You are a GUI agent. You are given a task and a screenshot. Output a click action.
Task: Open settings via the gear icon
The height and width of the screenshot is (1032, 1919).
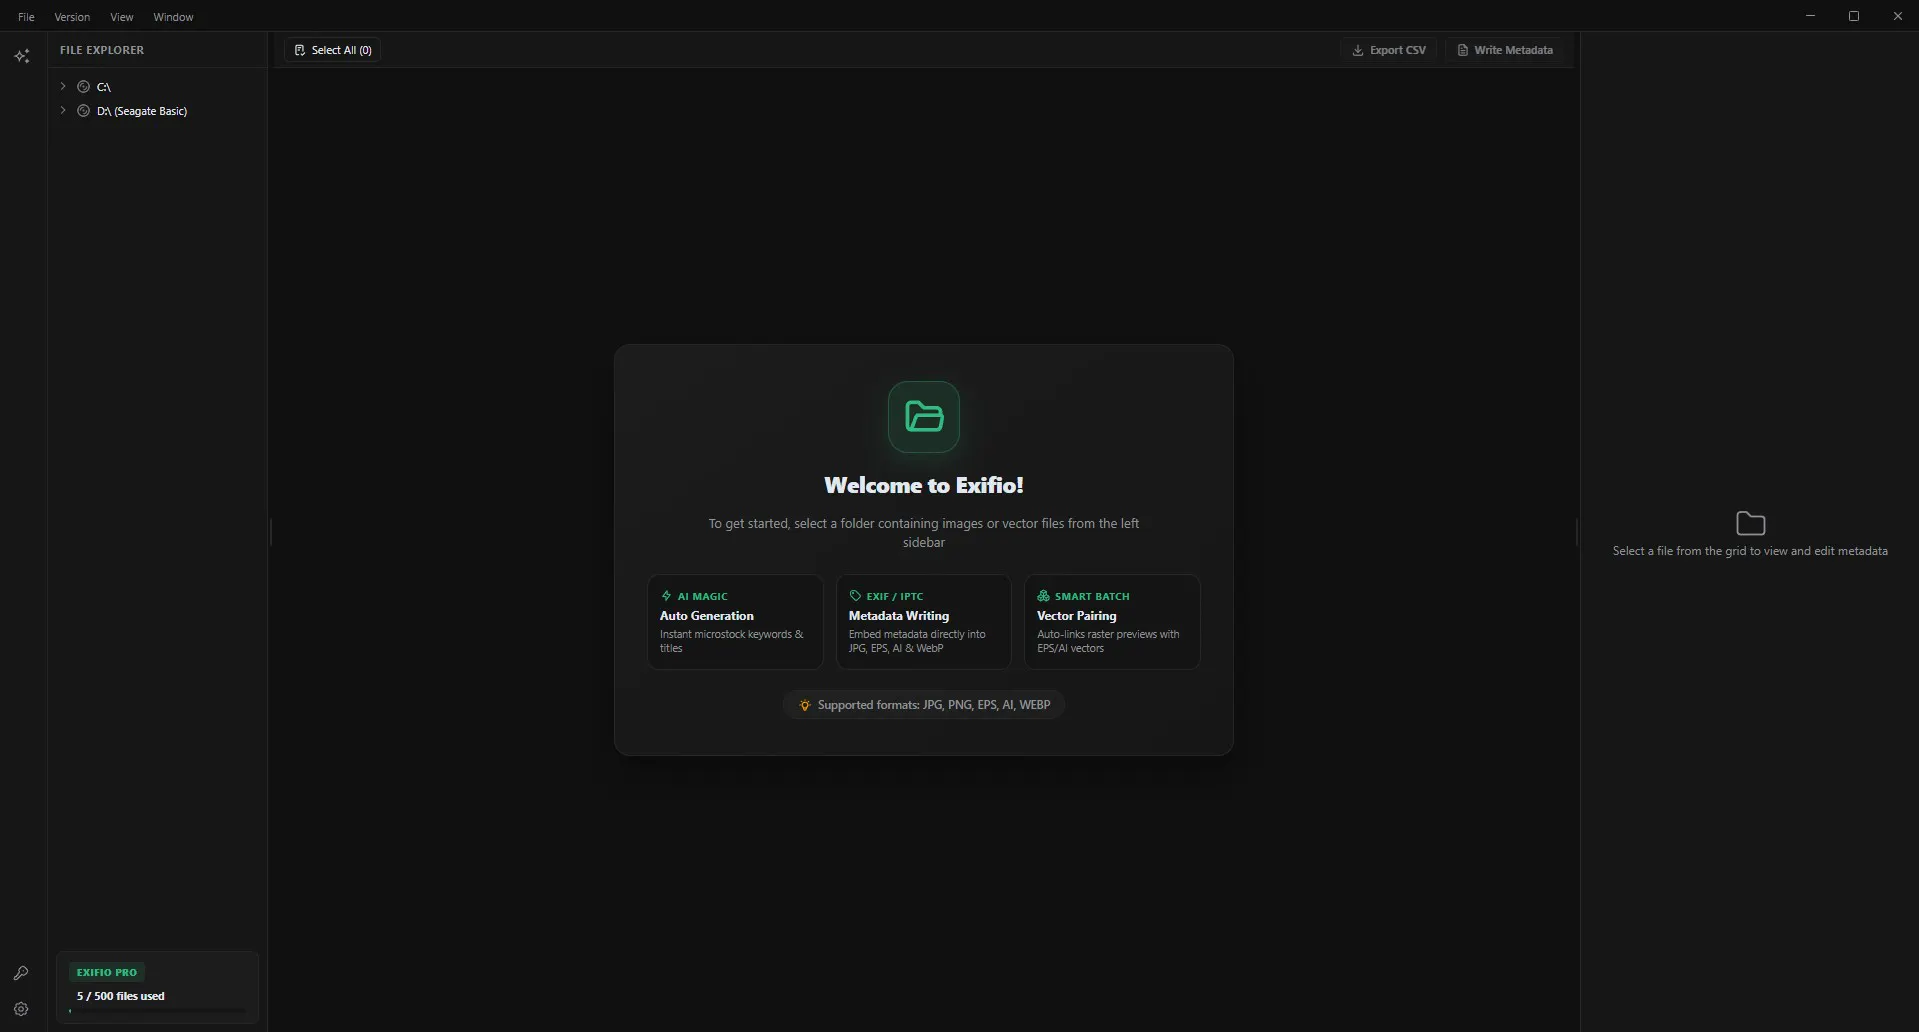(21, 1009)
